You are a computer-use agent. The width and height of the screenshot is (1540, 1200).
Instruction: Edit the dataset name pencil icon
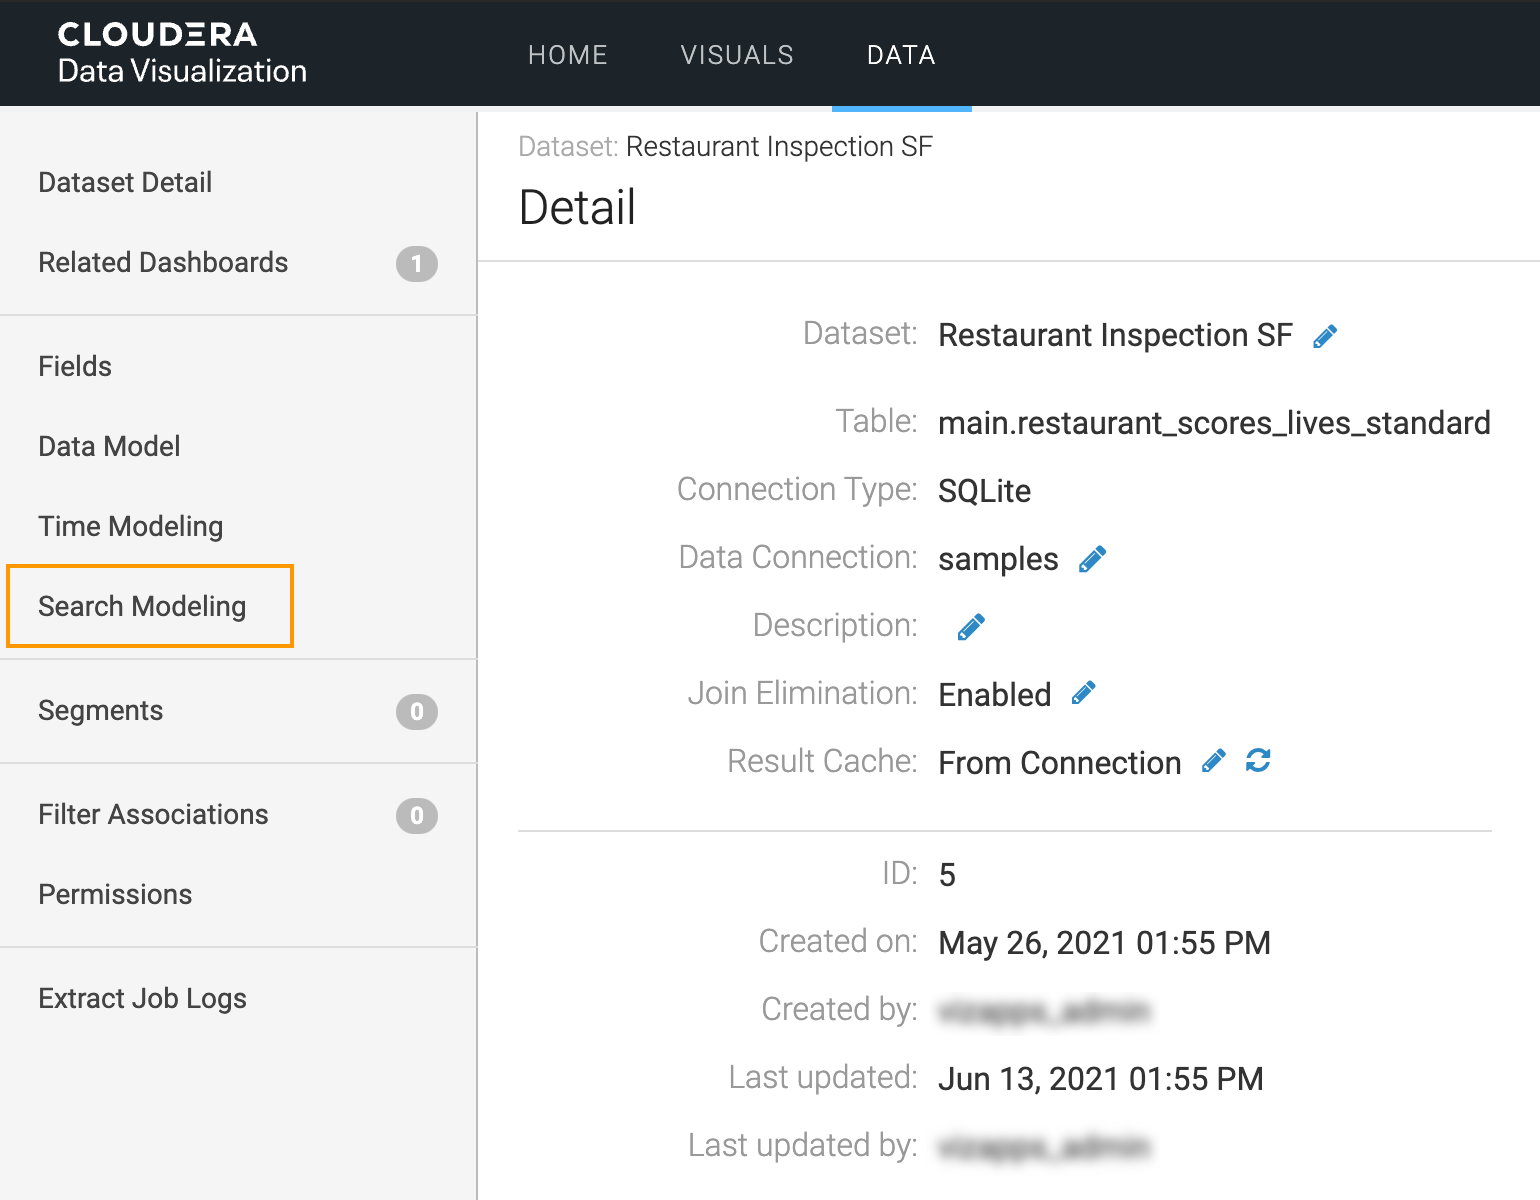1325,336
